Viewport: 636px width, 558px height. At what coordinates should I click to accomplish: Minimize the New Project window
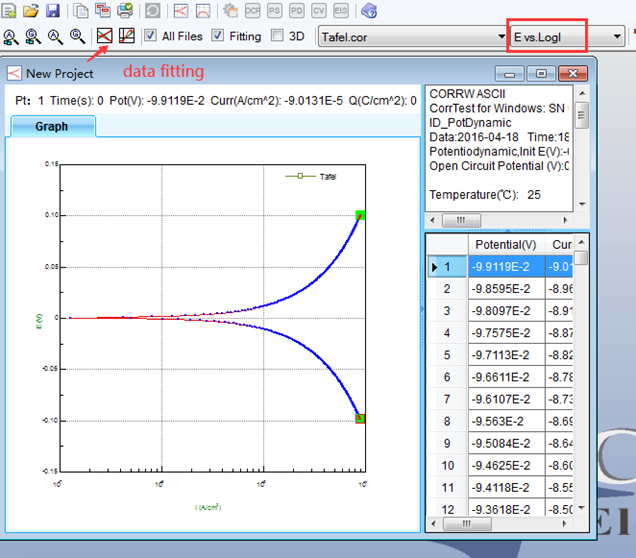coord(509,74)
